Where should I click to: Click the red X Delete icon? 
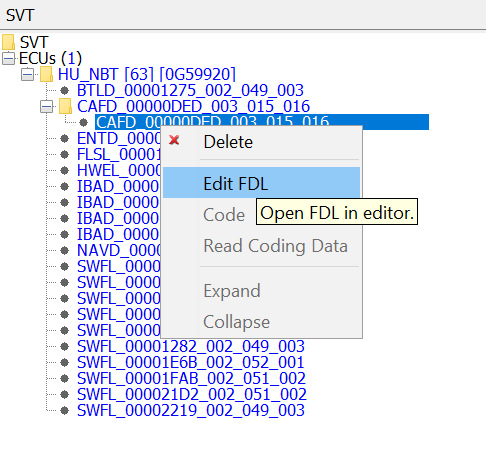tap(174, 140)
